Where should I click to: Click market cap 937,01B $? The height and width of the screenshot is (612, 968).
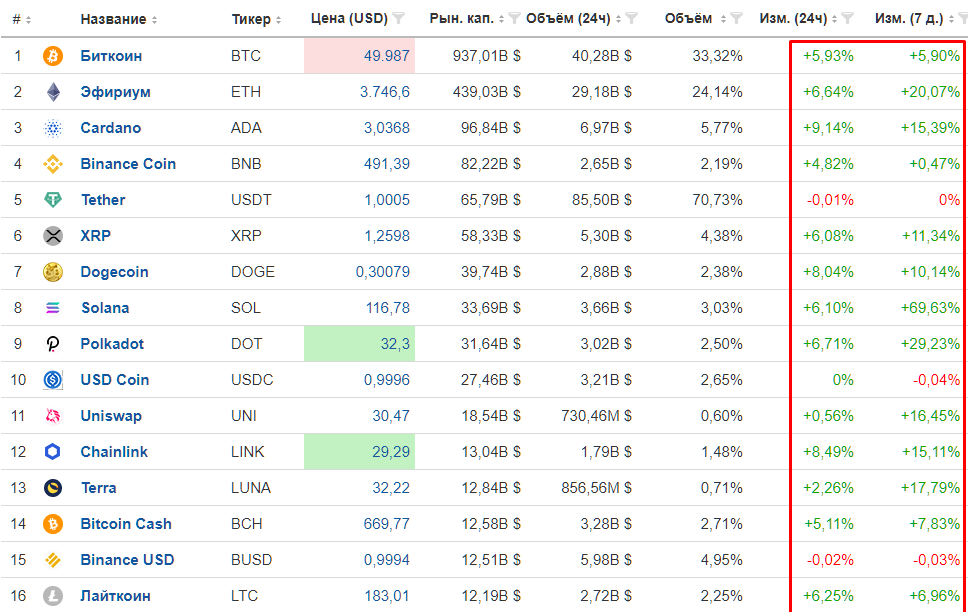486,56
